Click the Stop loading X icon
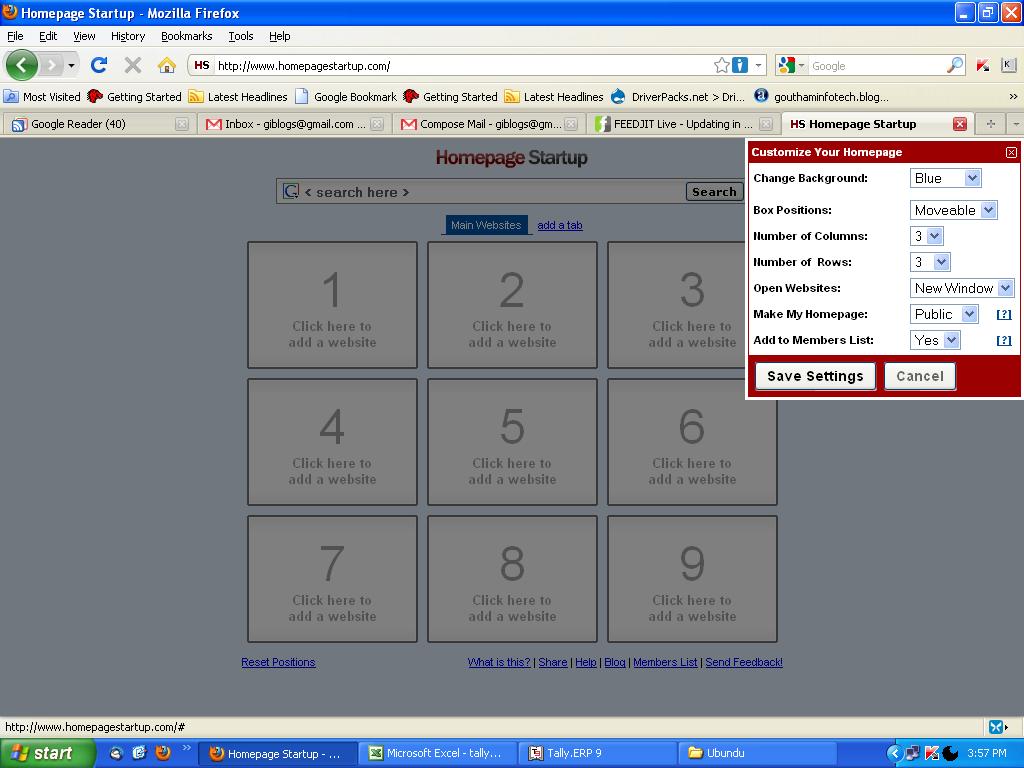This screenshot has width=1024, height=768. coord(133,65)
